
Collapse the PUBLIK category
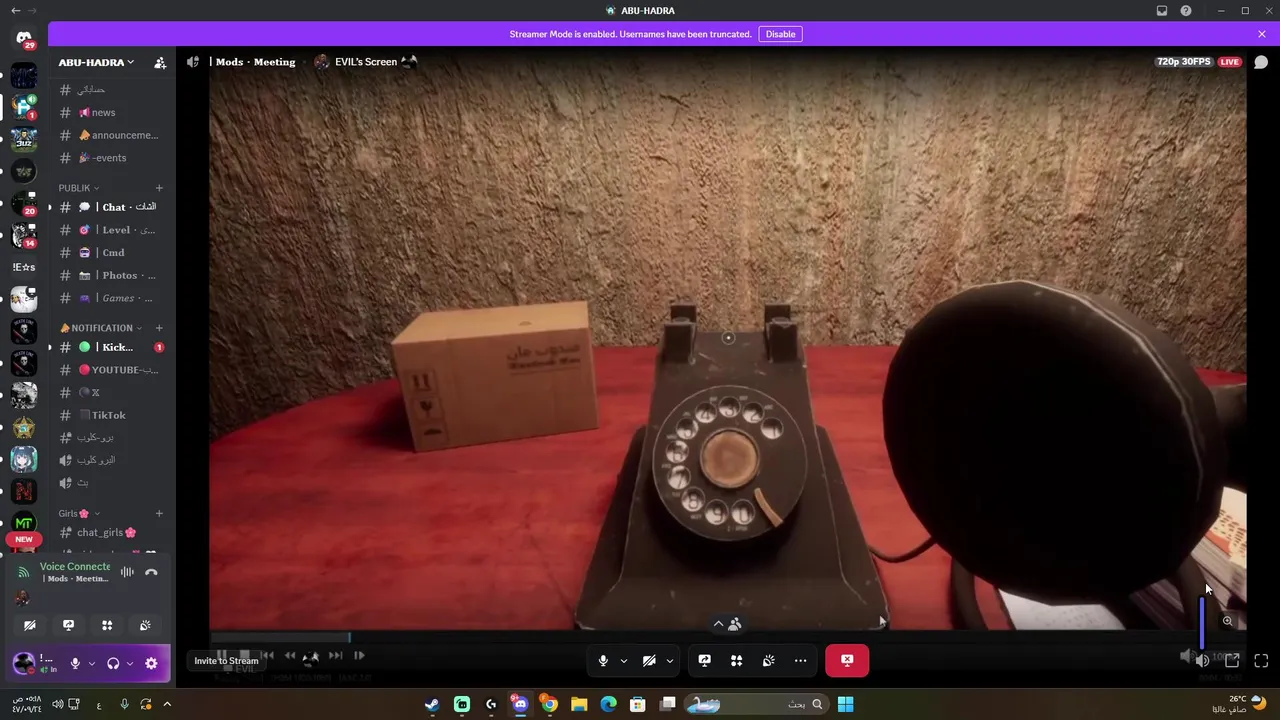(x=79, y=188)
